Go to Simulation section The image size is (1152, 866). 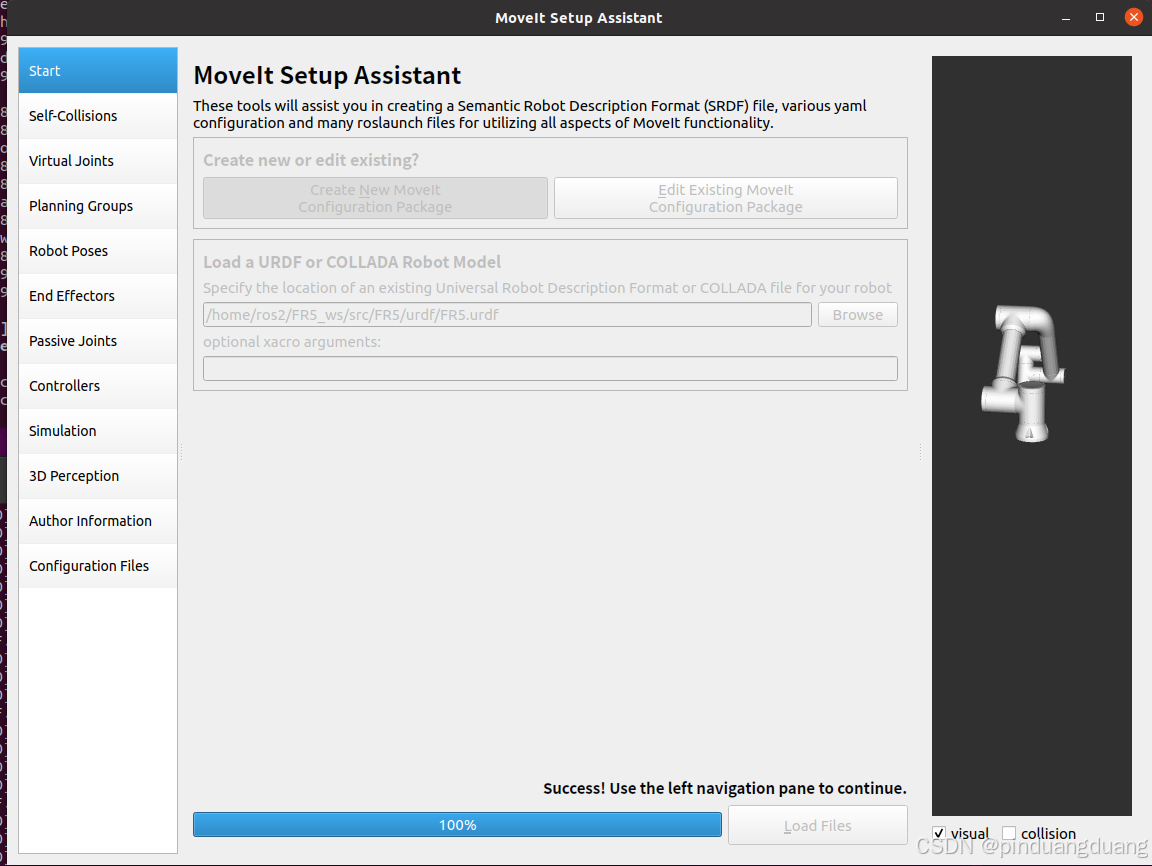pos(98,431)
